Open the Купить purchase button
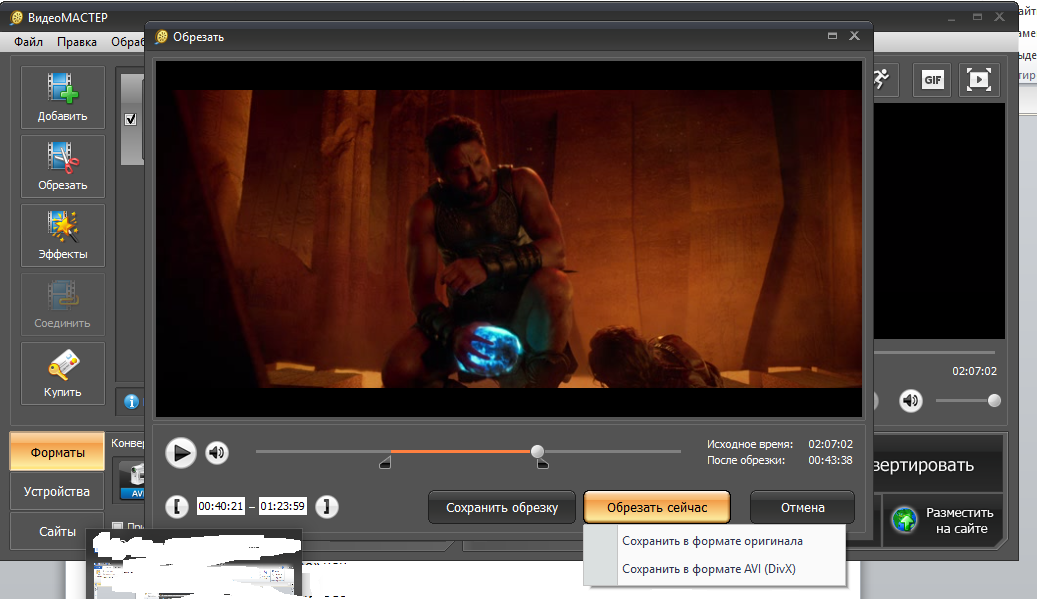Screen dimensions: 1037x599 [x=63, y=373]
